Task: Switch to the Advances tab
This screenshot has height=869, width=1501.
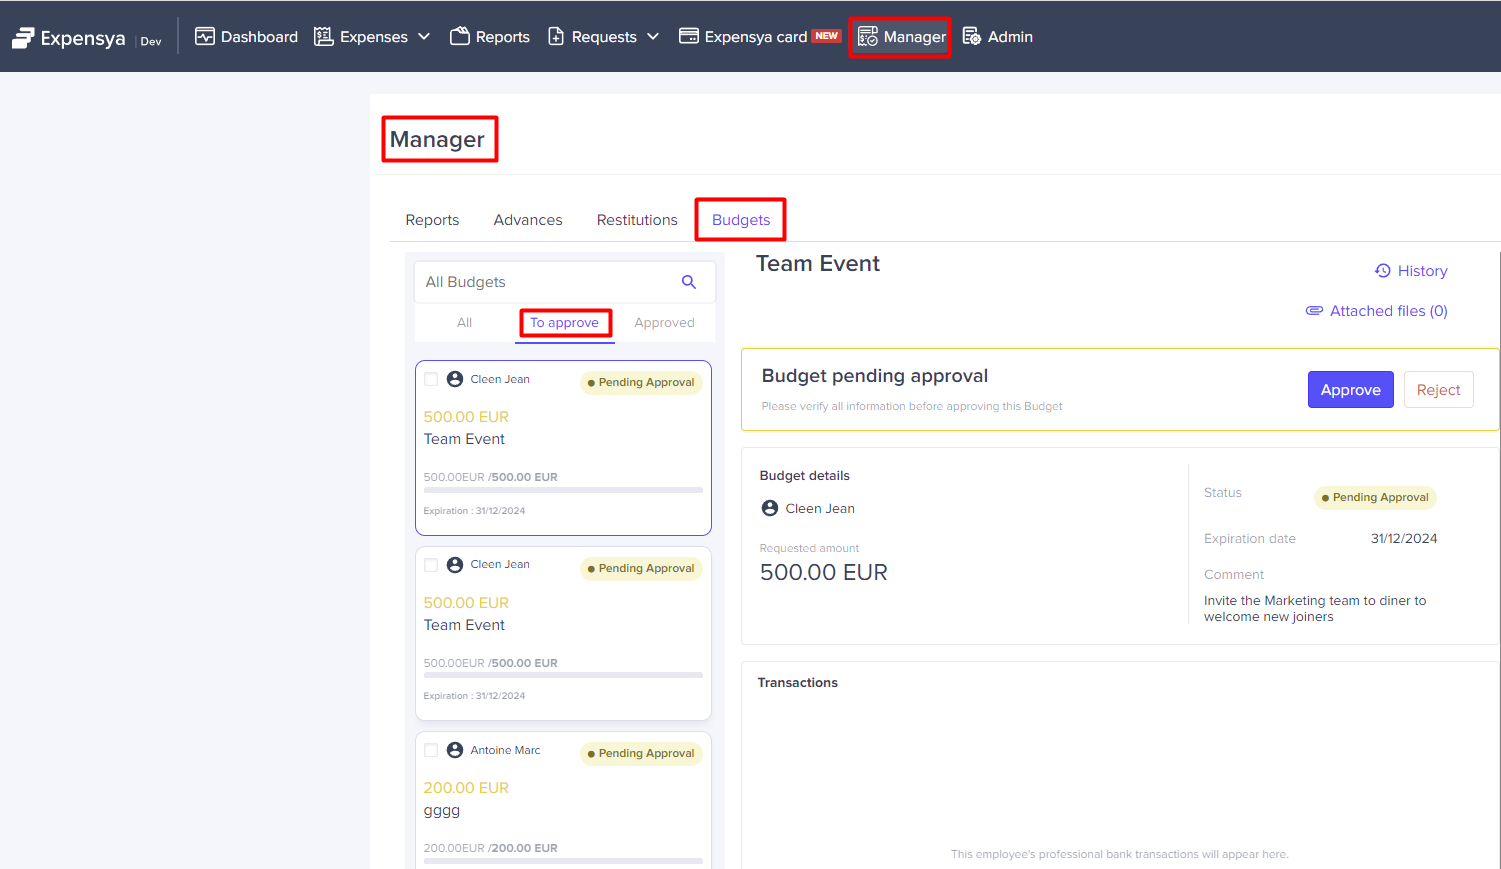Action: 528,220
